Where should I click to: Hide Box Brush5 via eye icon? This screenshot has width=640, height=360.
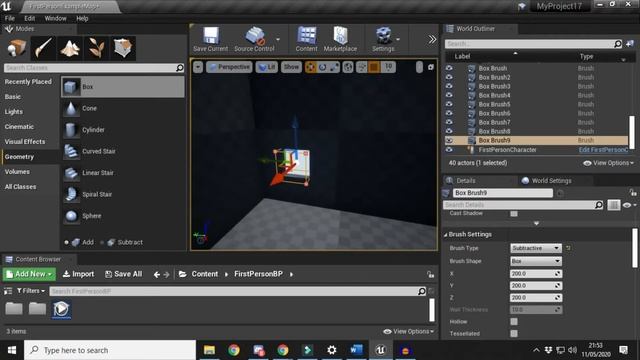click(449, 104)
